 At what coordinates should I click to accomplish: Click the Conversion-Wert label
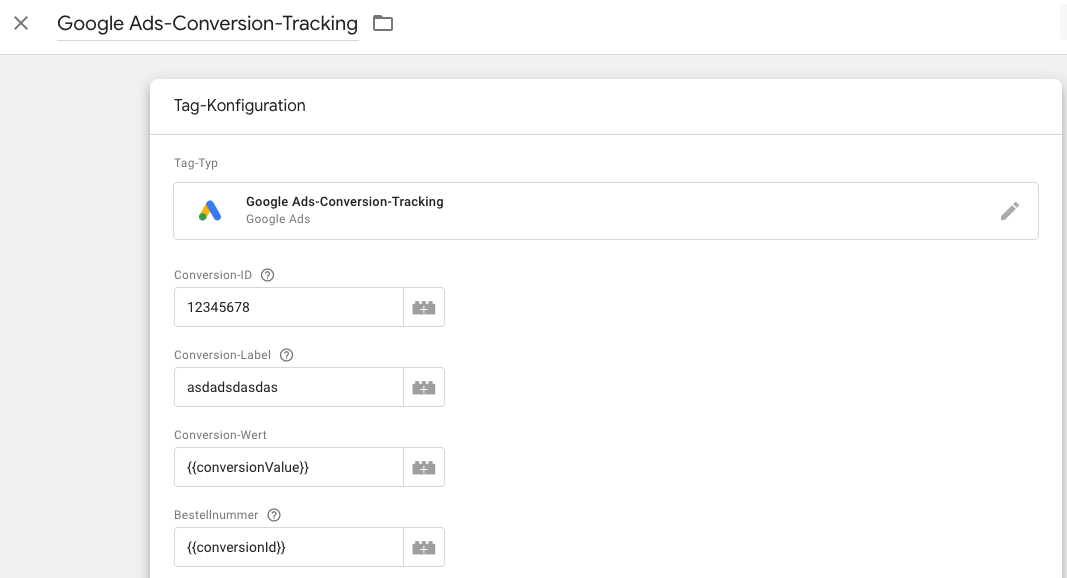tap(220, 435)
